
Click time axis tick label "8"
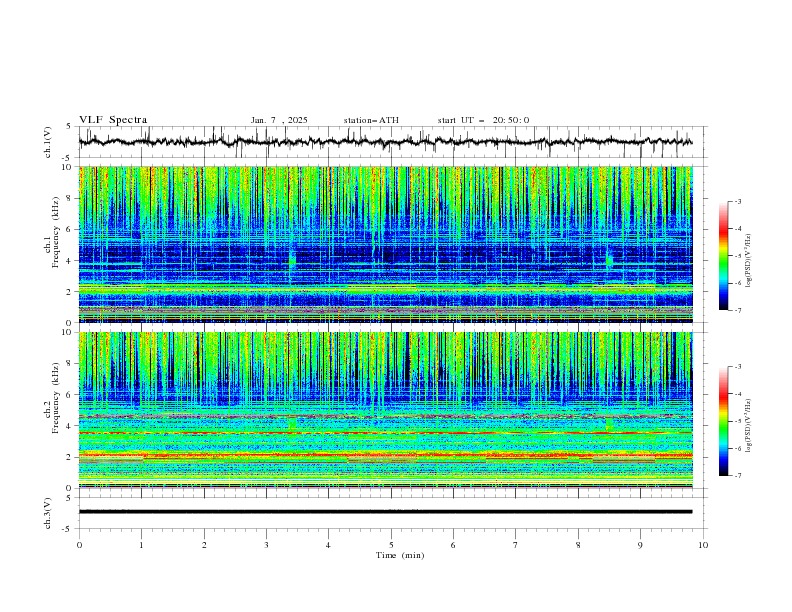click(578, 545)
